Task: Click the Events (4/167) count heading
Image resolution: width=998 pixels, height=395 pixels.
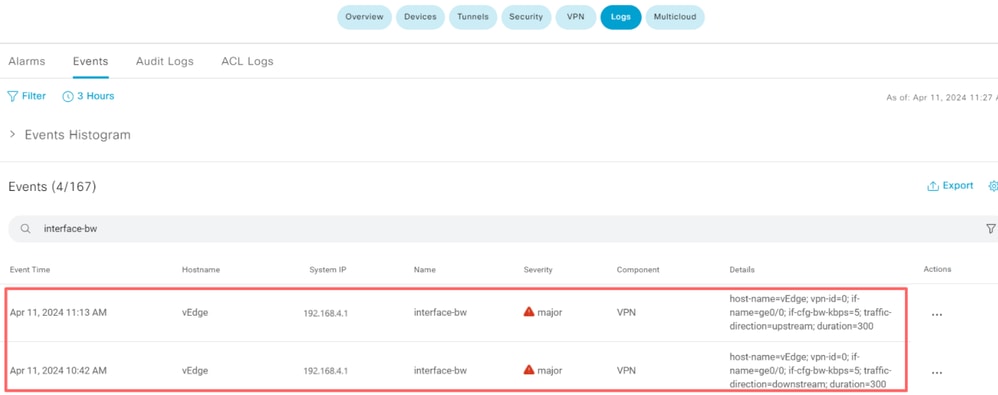Action: click(52, 186)
